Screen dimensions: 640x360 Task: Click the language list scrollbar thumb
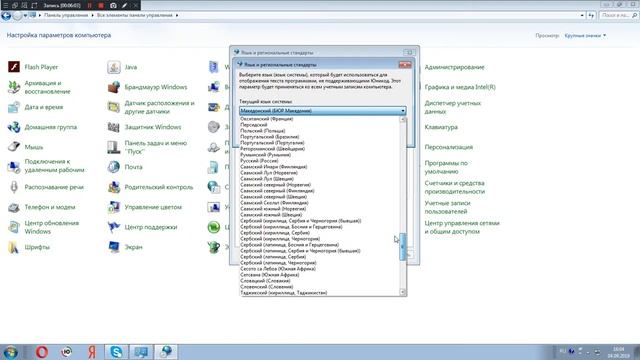tap(403, 247)
